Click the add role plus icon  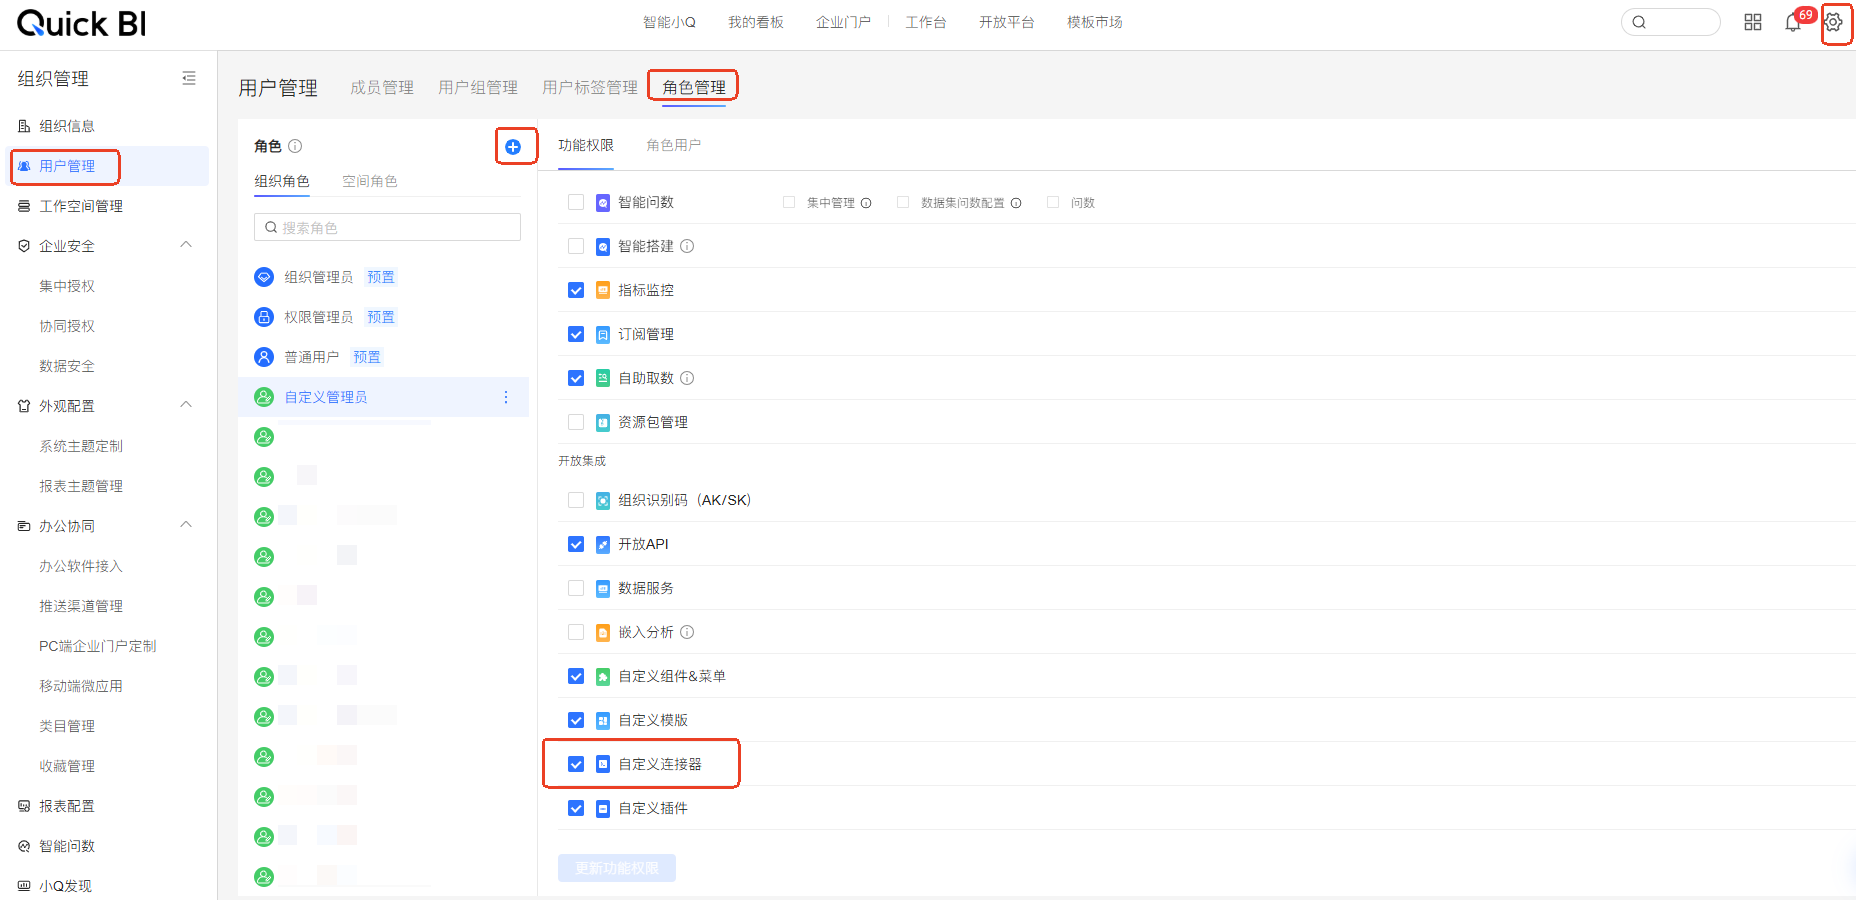[513, 147]
